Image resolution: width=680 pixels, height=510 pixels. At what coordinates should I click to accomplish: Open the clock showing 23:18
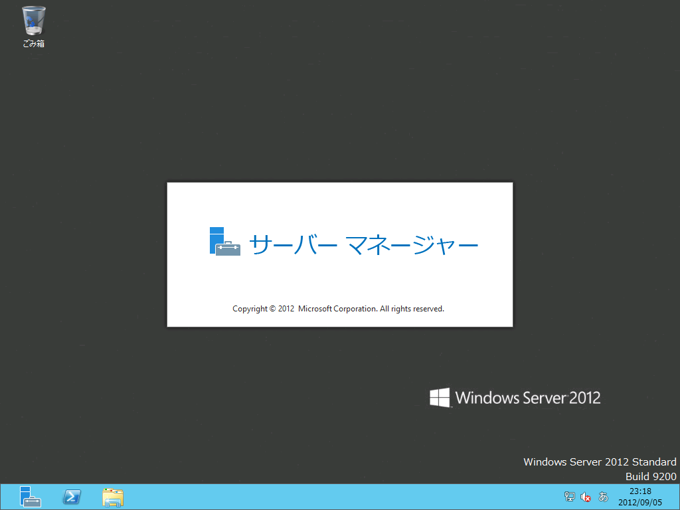(640, 497)
